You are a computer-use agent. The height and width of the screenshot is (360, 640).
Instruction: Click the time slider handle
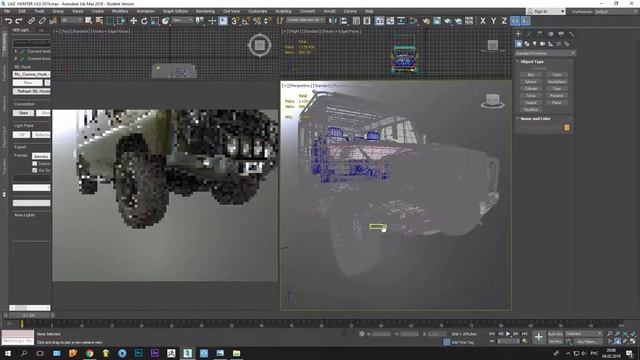point(29,316)
